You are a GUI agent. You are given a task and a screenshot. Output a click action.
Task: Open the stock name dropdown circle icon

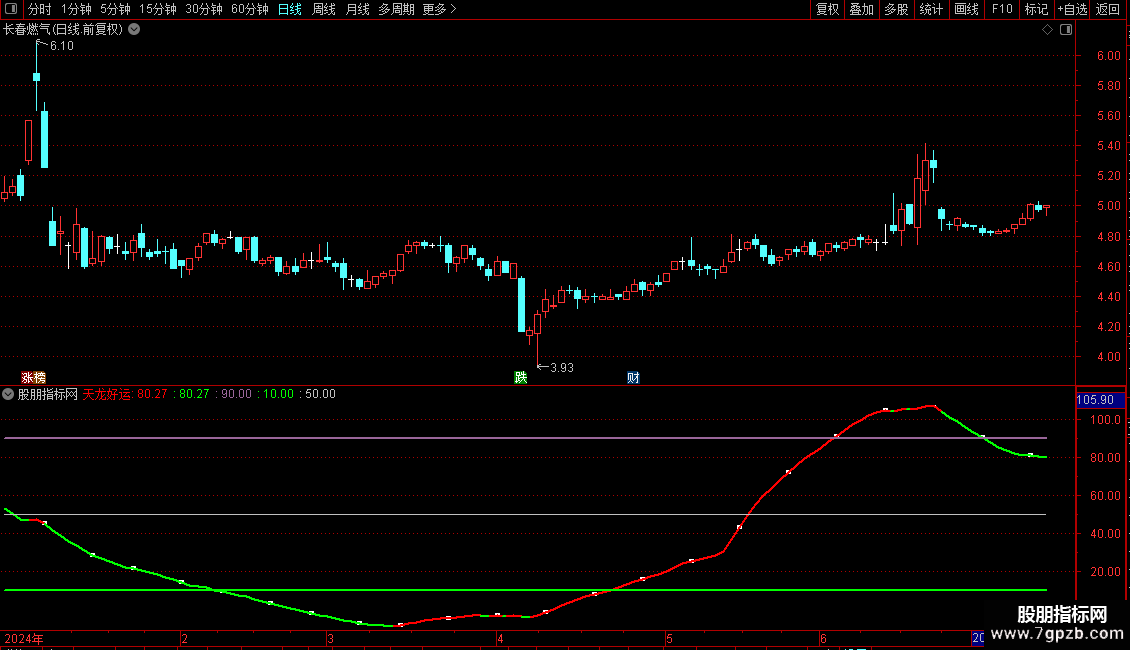[x=134, y=30]
